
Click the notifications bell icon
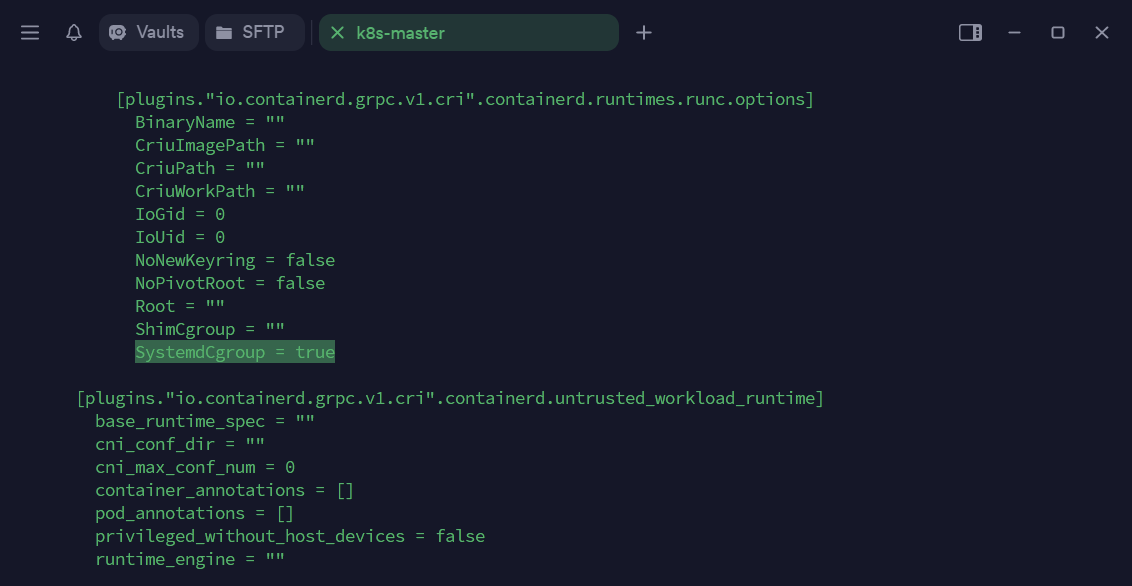tap(74, 33)
